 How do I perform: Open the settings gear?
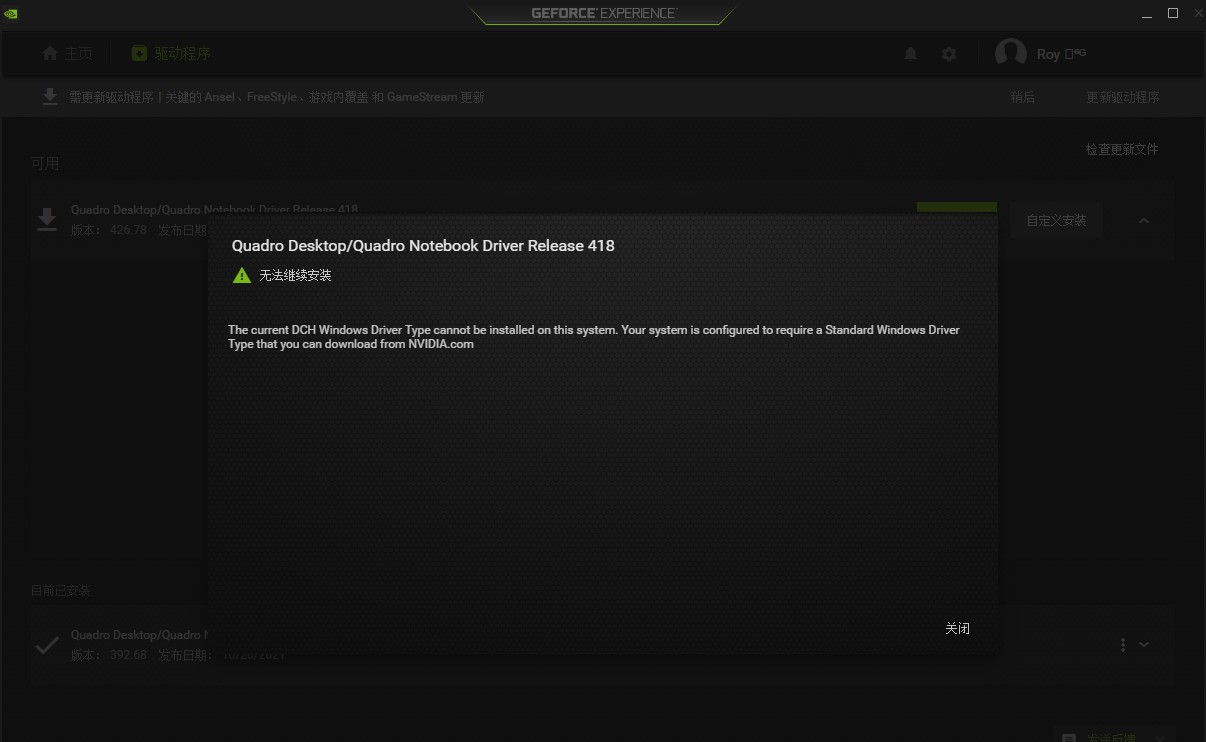949,54
